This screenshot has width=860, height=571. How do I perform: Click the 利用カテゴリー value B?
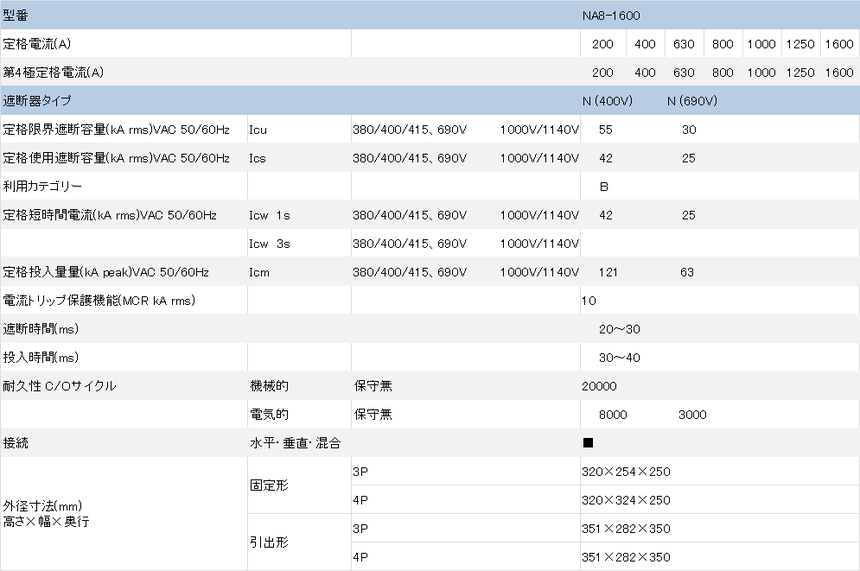[604, 186]
